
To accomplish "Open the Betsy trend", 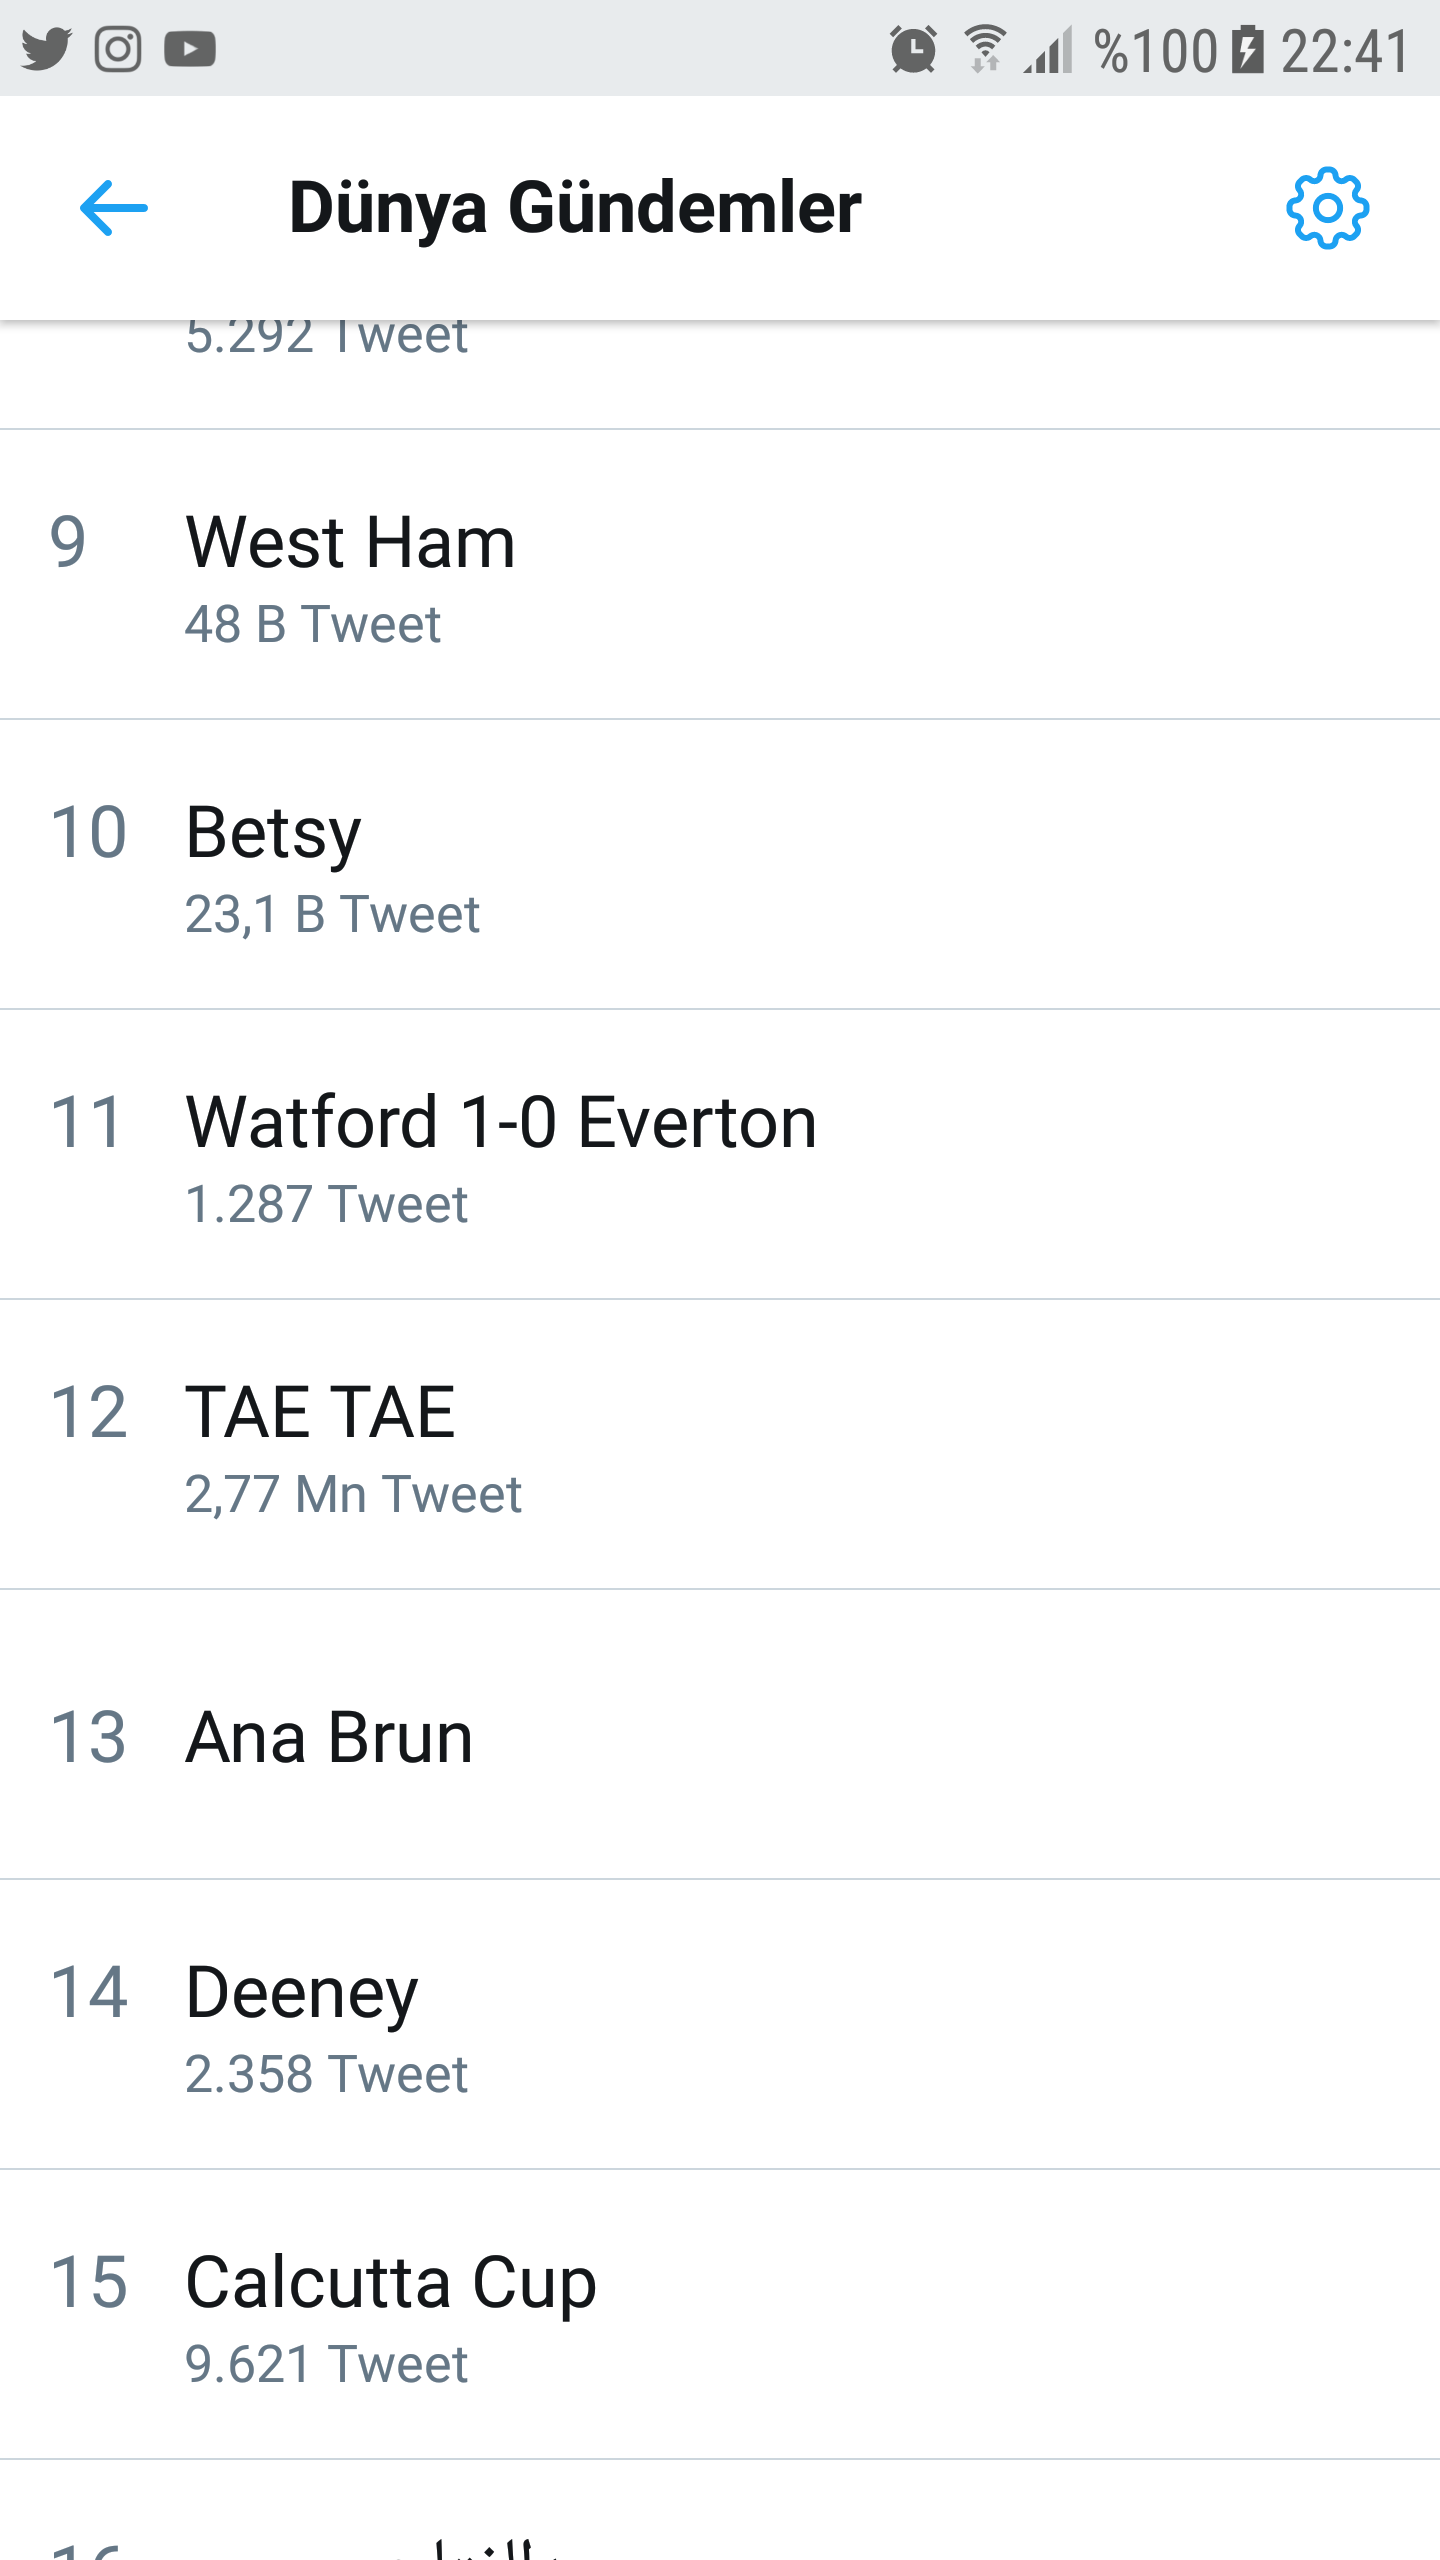I will (x=273, y=833).
